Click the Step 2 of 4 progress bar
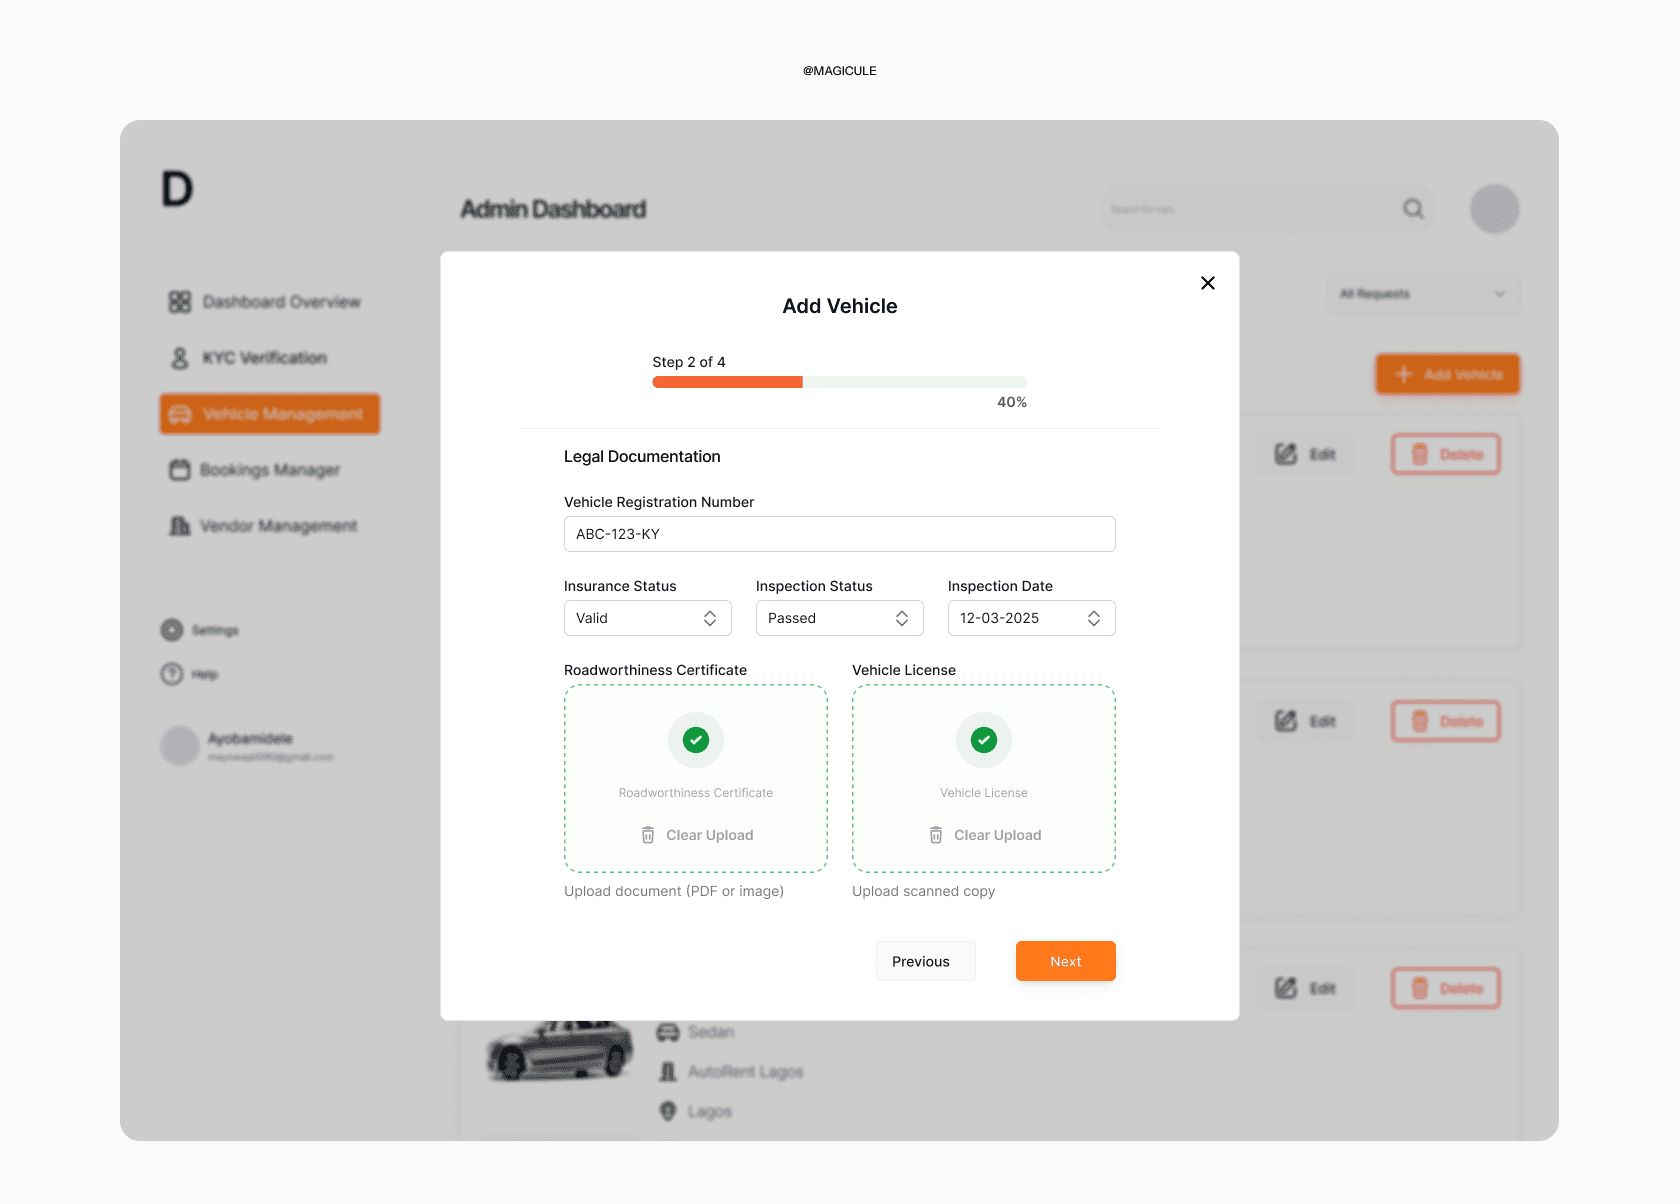The image size is (1680, 1204). pyautogui.click(x=840, y=382)
